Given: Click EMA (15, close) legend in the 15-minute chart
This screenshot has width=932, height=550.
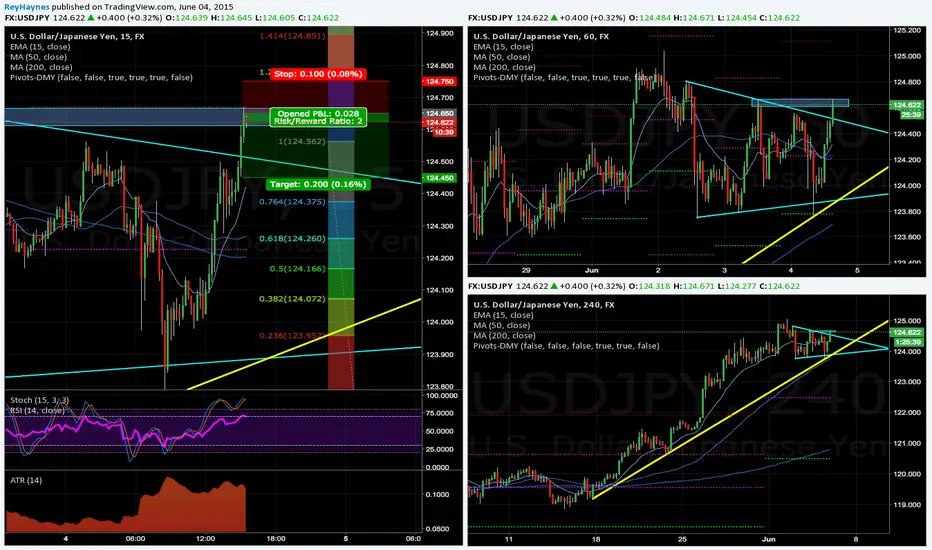Looking at the screenshot, I should [x=40, y=46].
